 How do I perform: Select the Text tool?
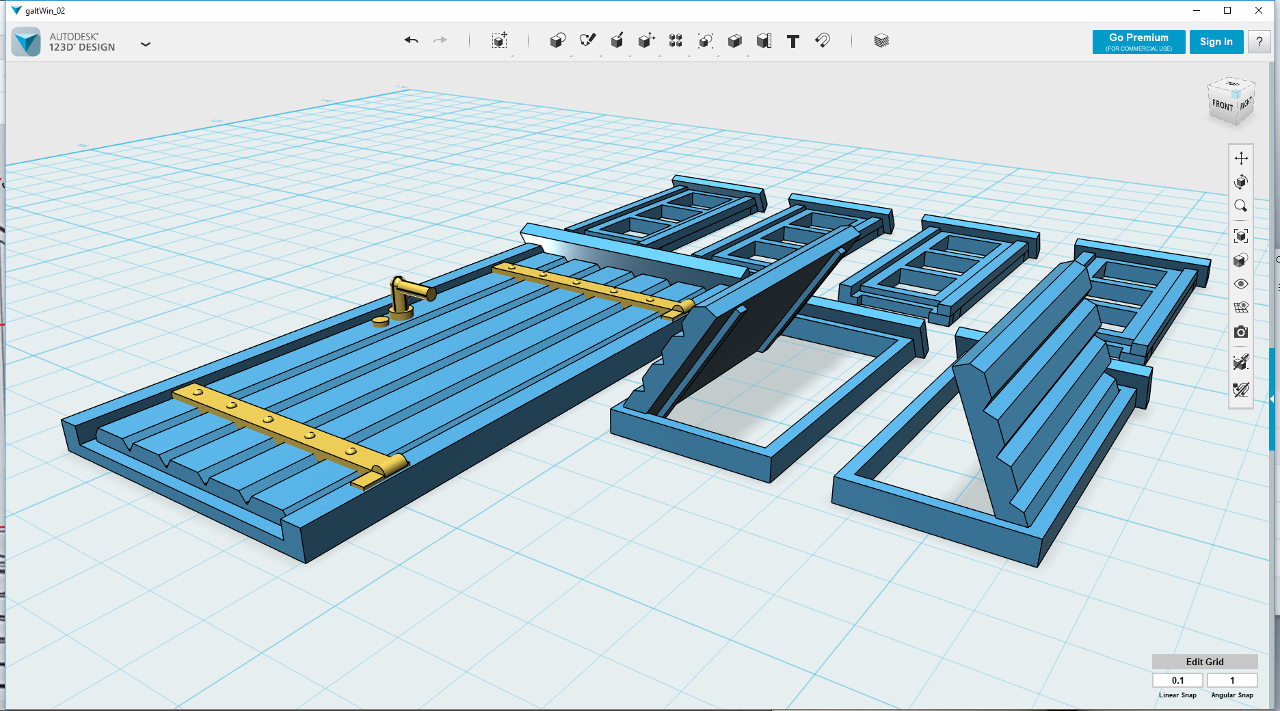793,41
